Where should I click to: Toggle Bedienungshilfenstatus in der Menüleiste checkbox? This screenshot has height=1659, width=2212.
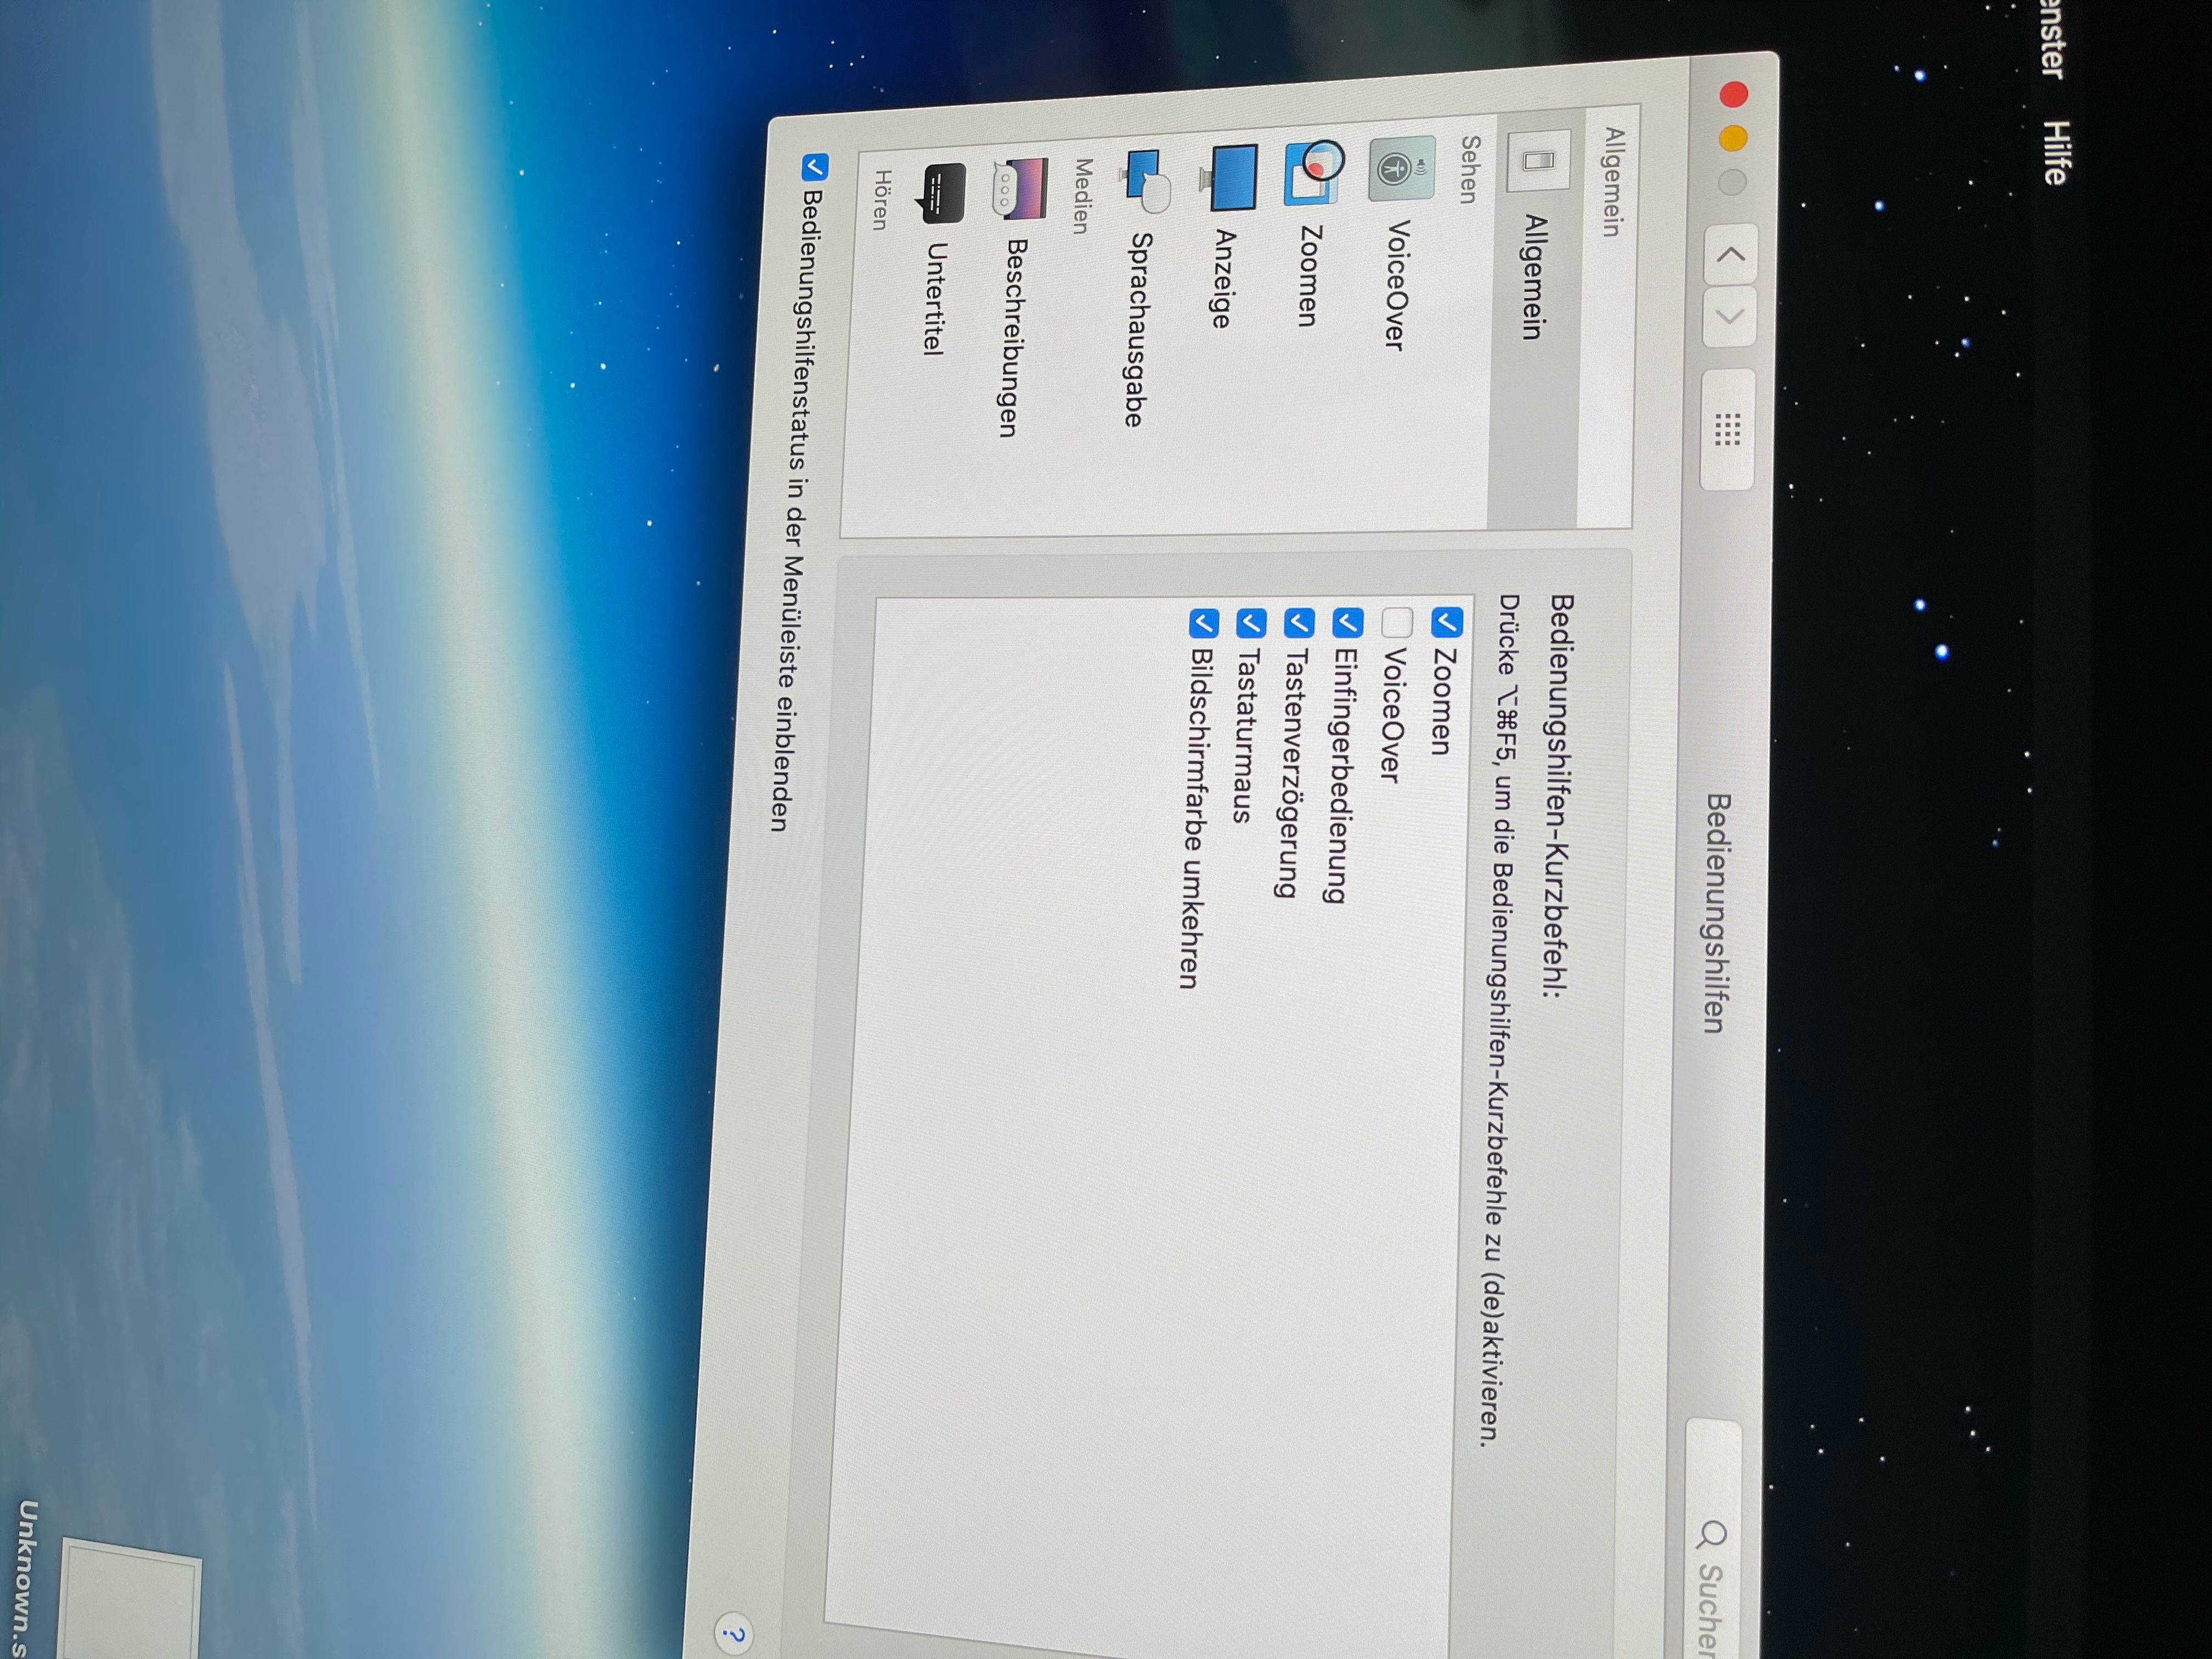click(x=815, y=167)
